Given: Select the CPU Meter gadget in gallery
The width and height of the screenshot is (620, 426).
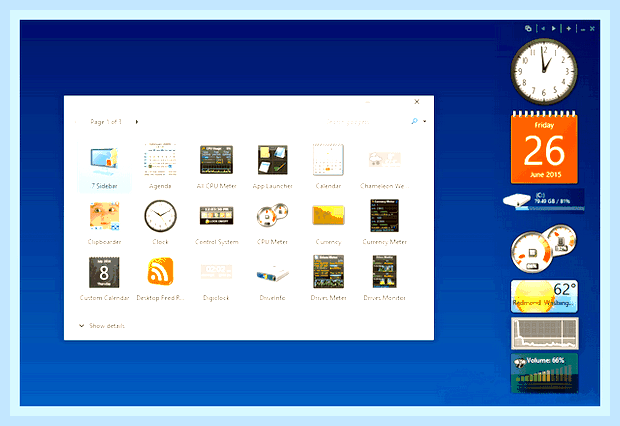Looking at the screenshot, I should tap(272, 216).
